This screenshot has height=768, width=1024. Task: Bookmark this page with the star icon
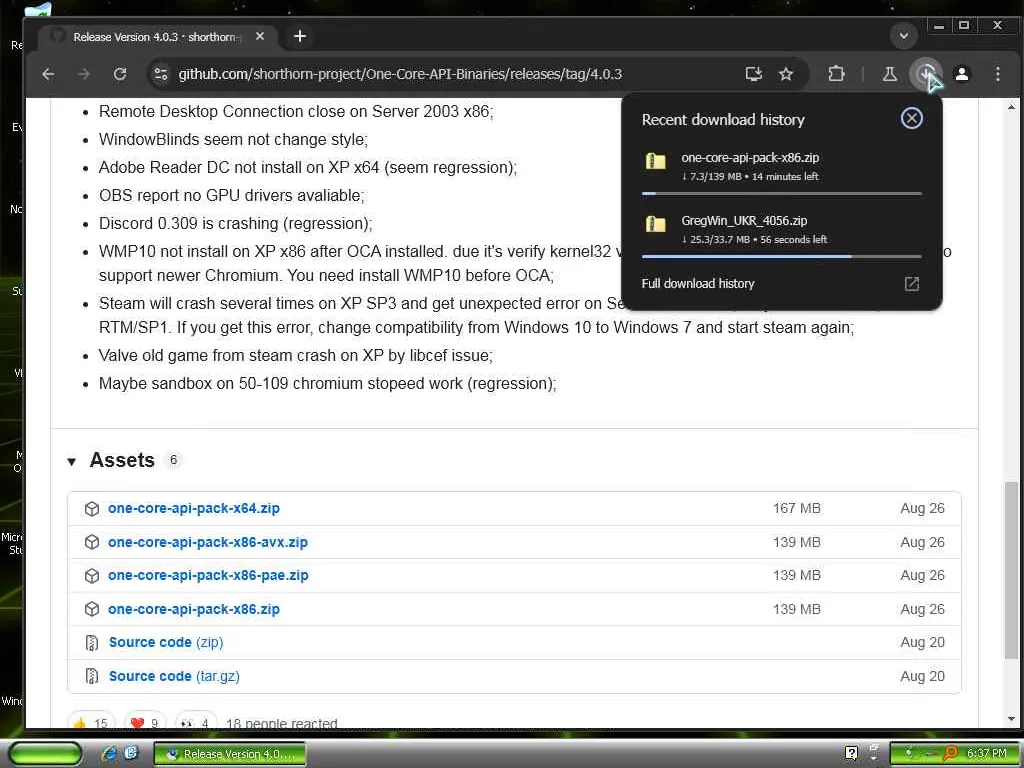point(786,74)
